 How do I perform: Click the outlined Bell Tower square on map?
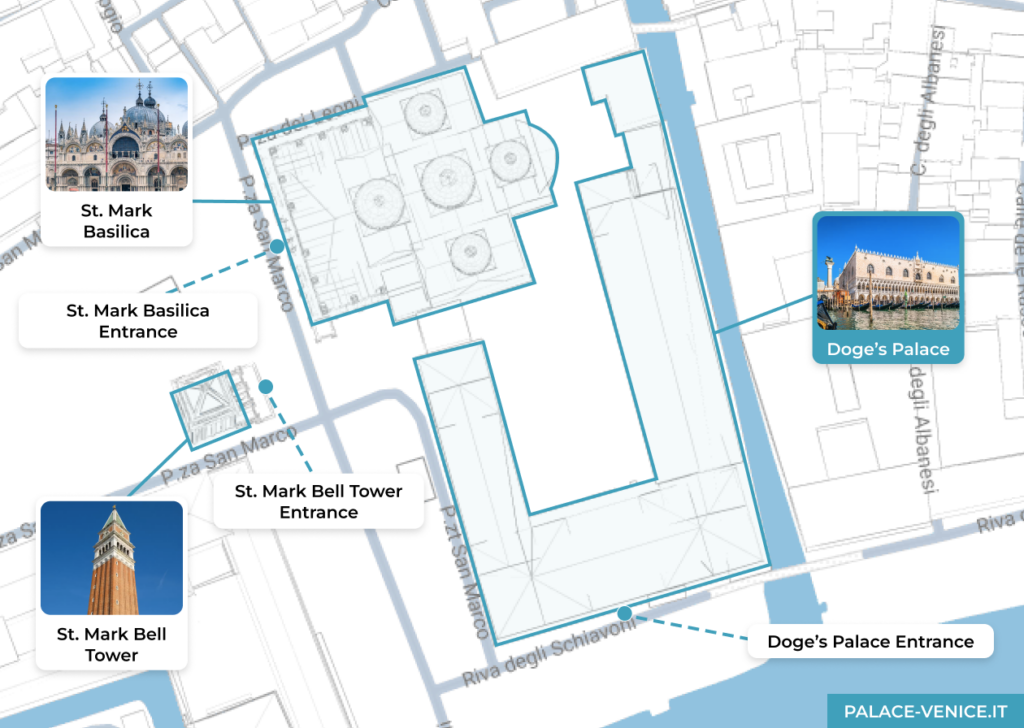(x=210, y=409)
